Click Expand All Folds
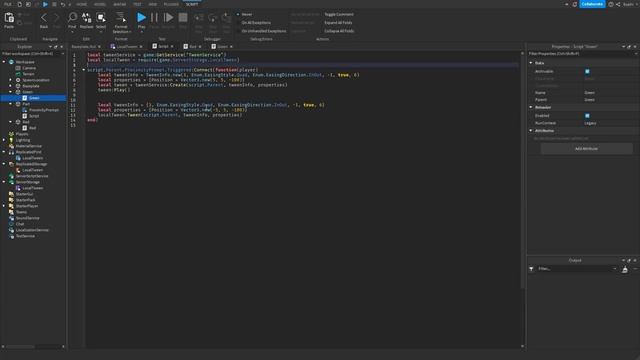 pyautogui.click(x=338, y=22)
